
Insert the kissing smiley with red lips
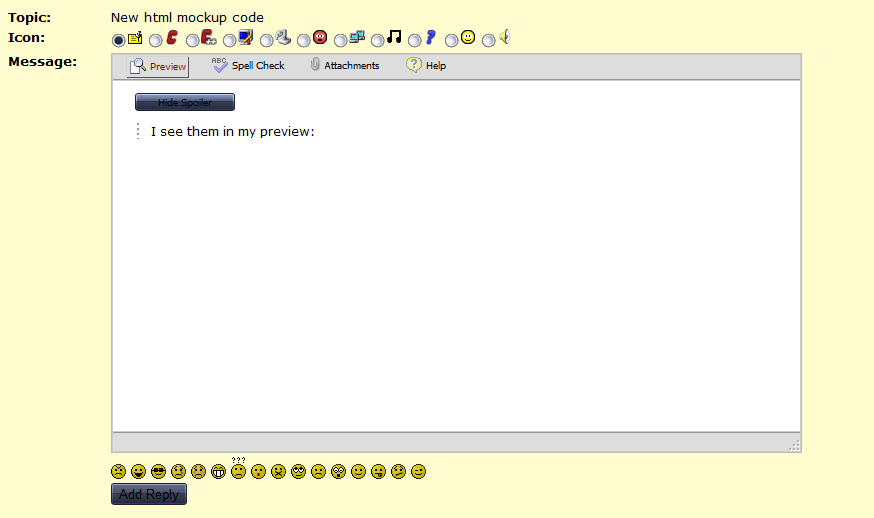point(258,471)
